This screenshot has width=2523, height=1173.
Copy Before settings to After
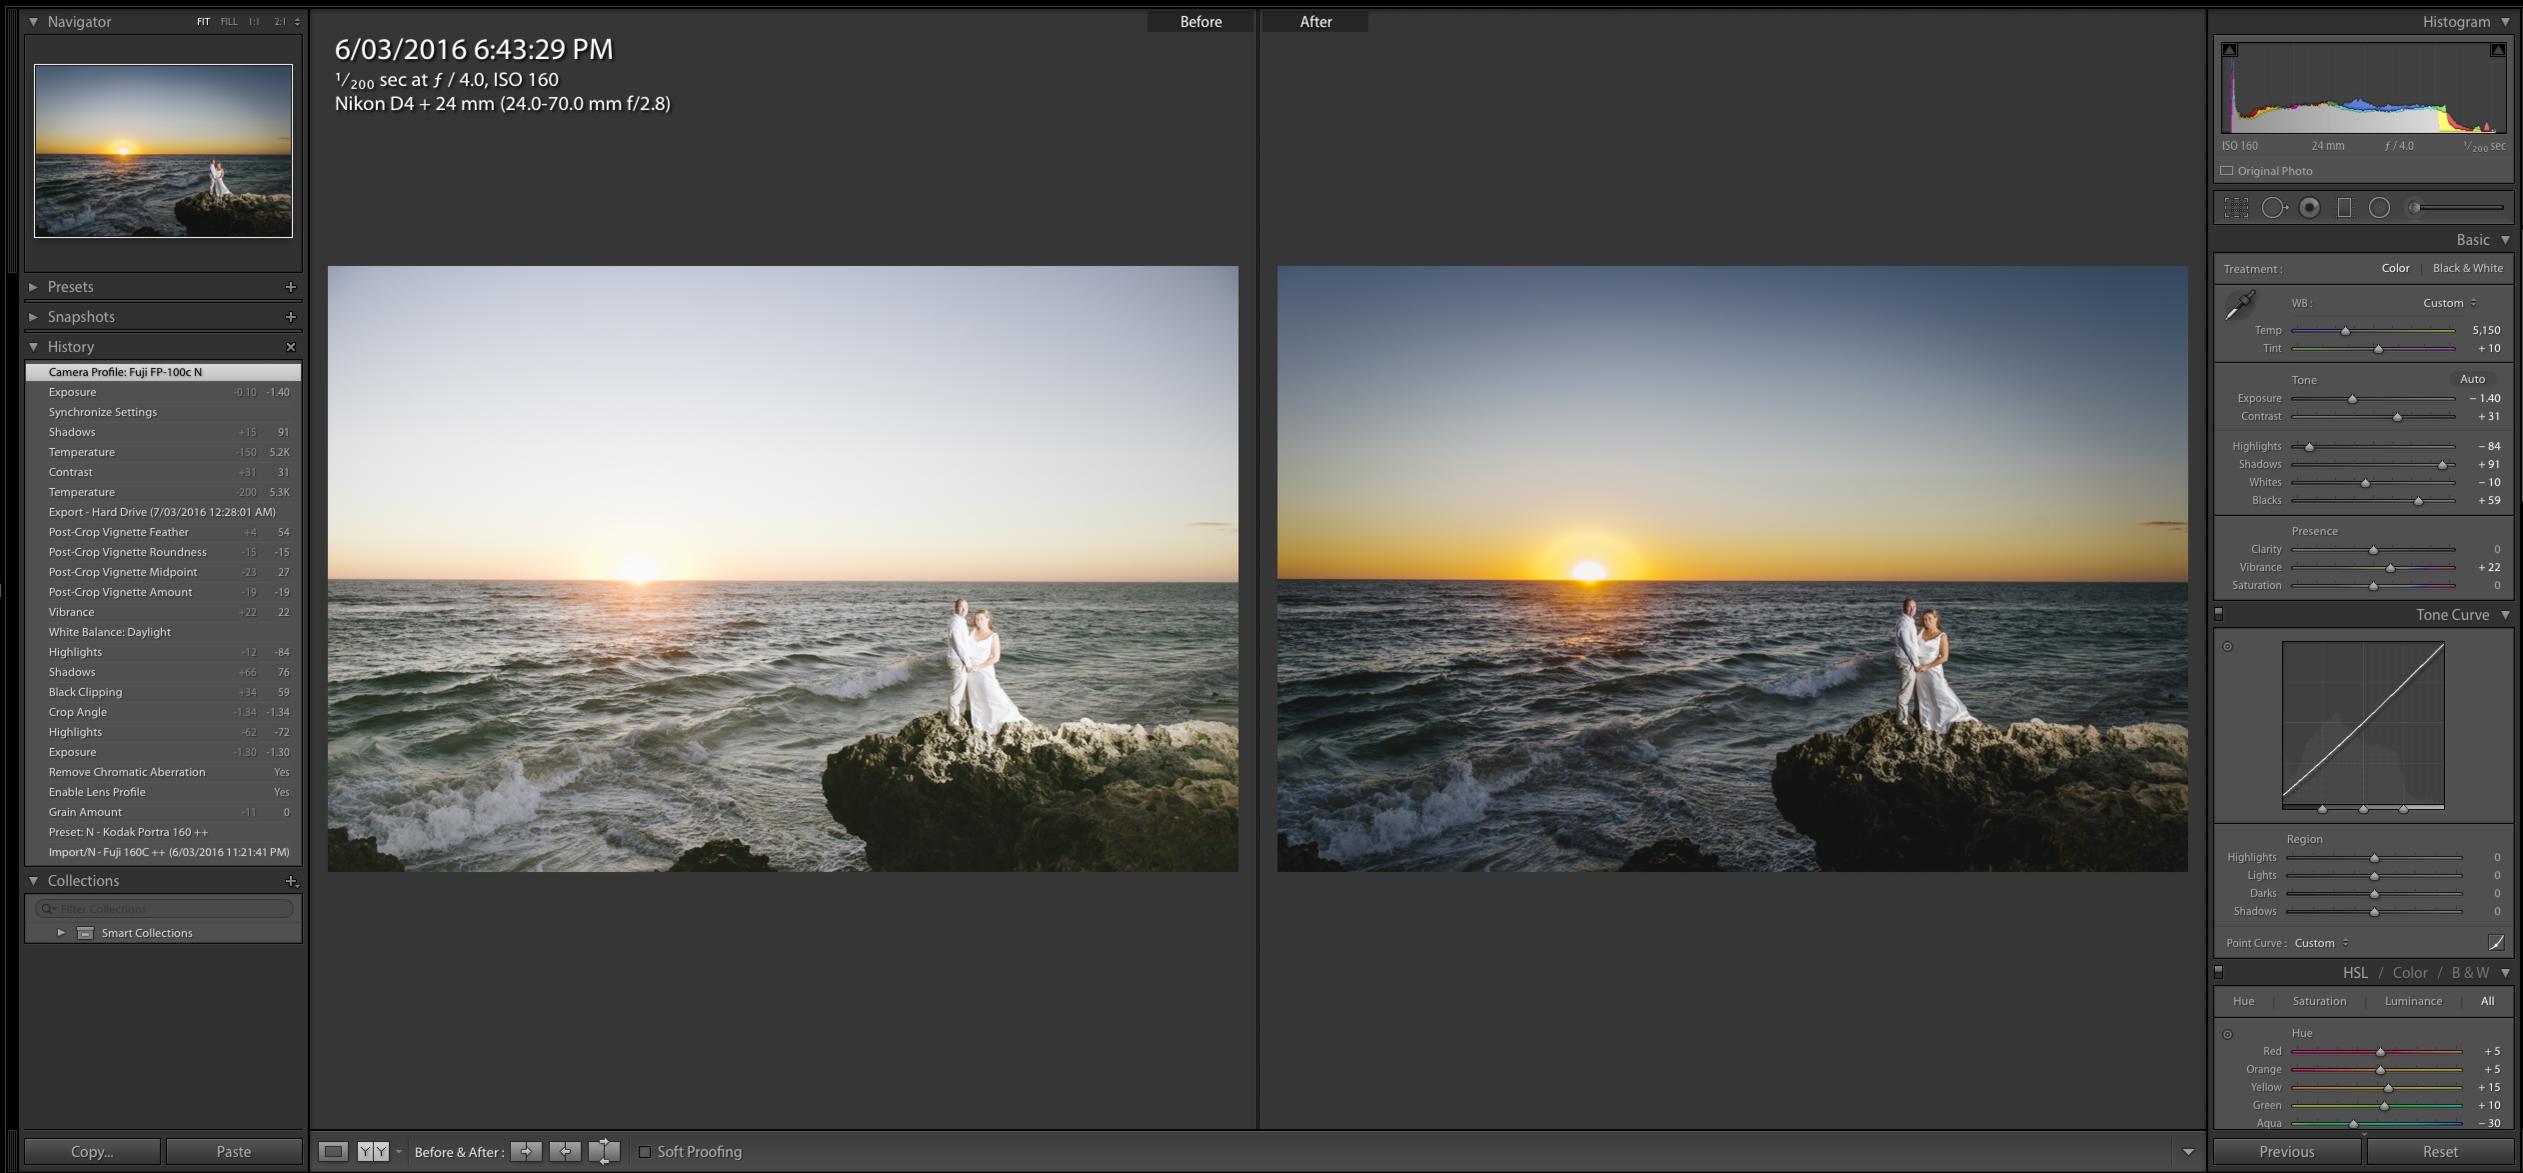[526, 1152]
